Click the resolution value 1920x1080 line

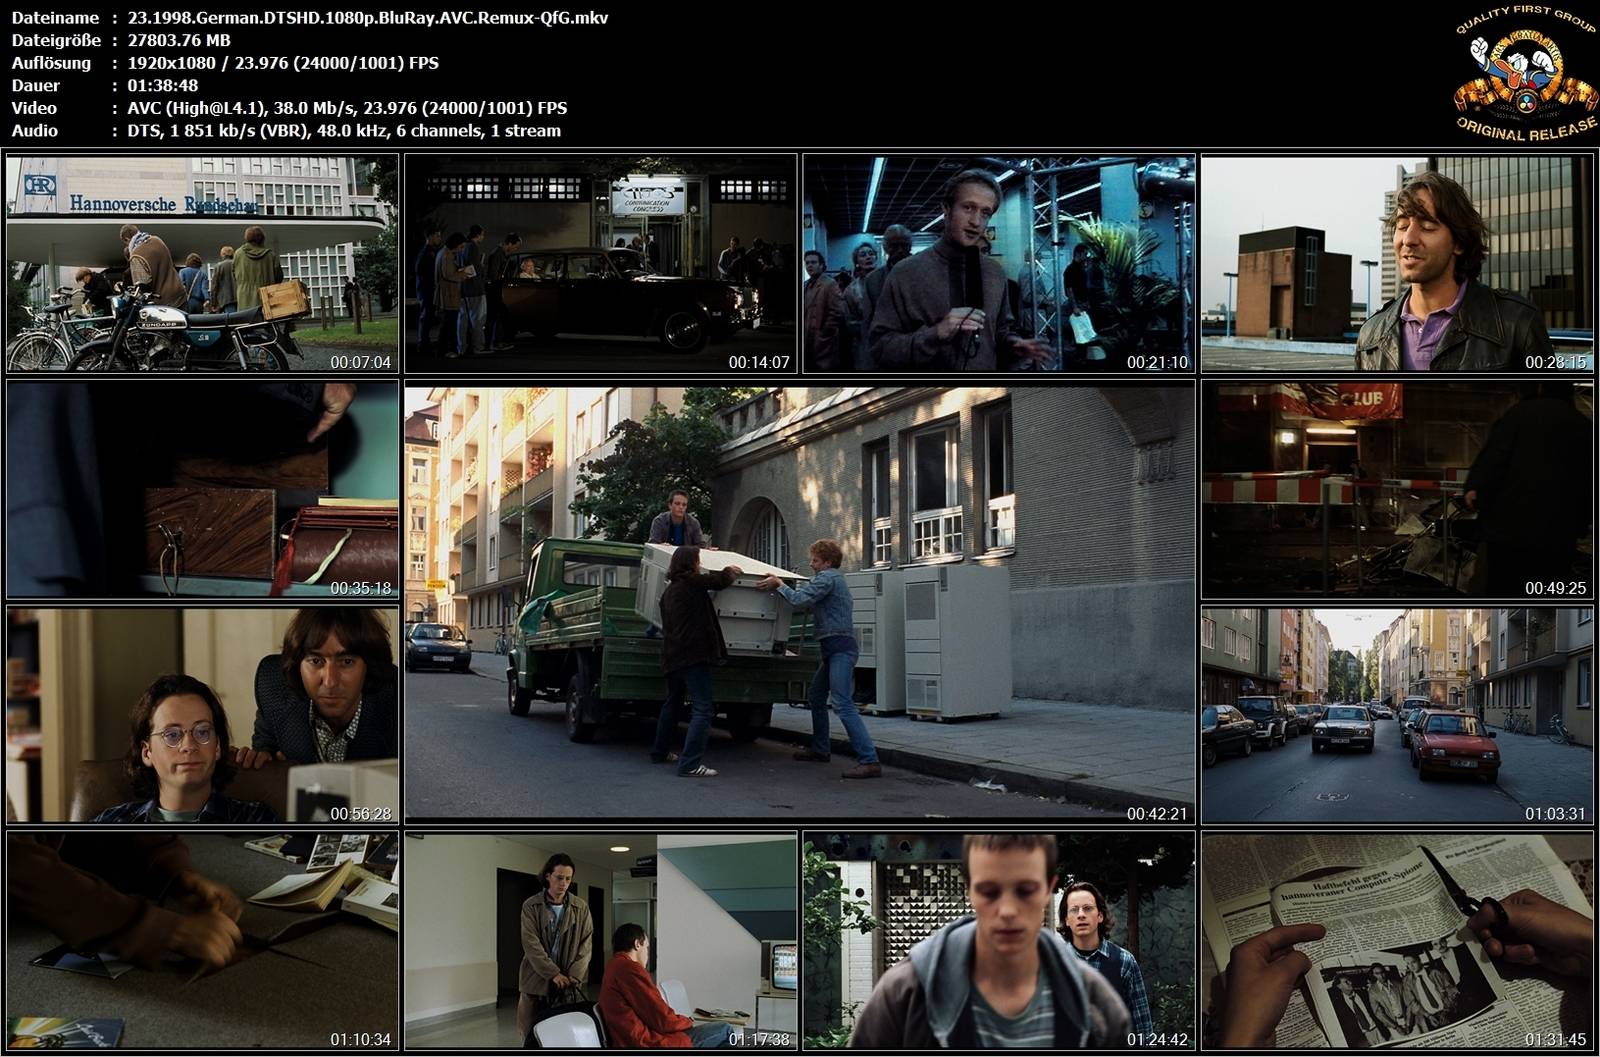pyautogui.click(x=283, y=62)
